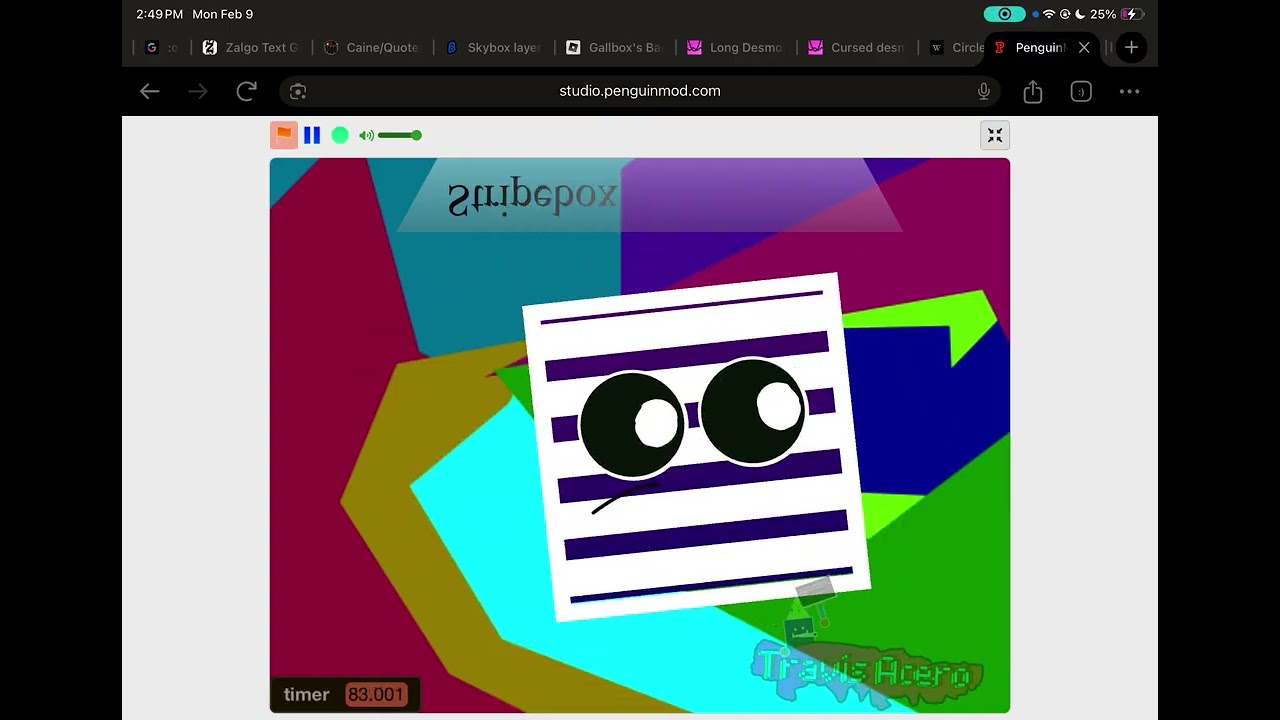Click the timer variable value 83.001
Viewport: 1280px width, 720px height.
pyautogui.click(x=376, y=694)
